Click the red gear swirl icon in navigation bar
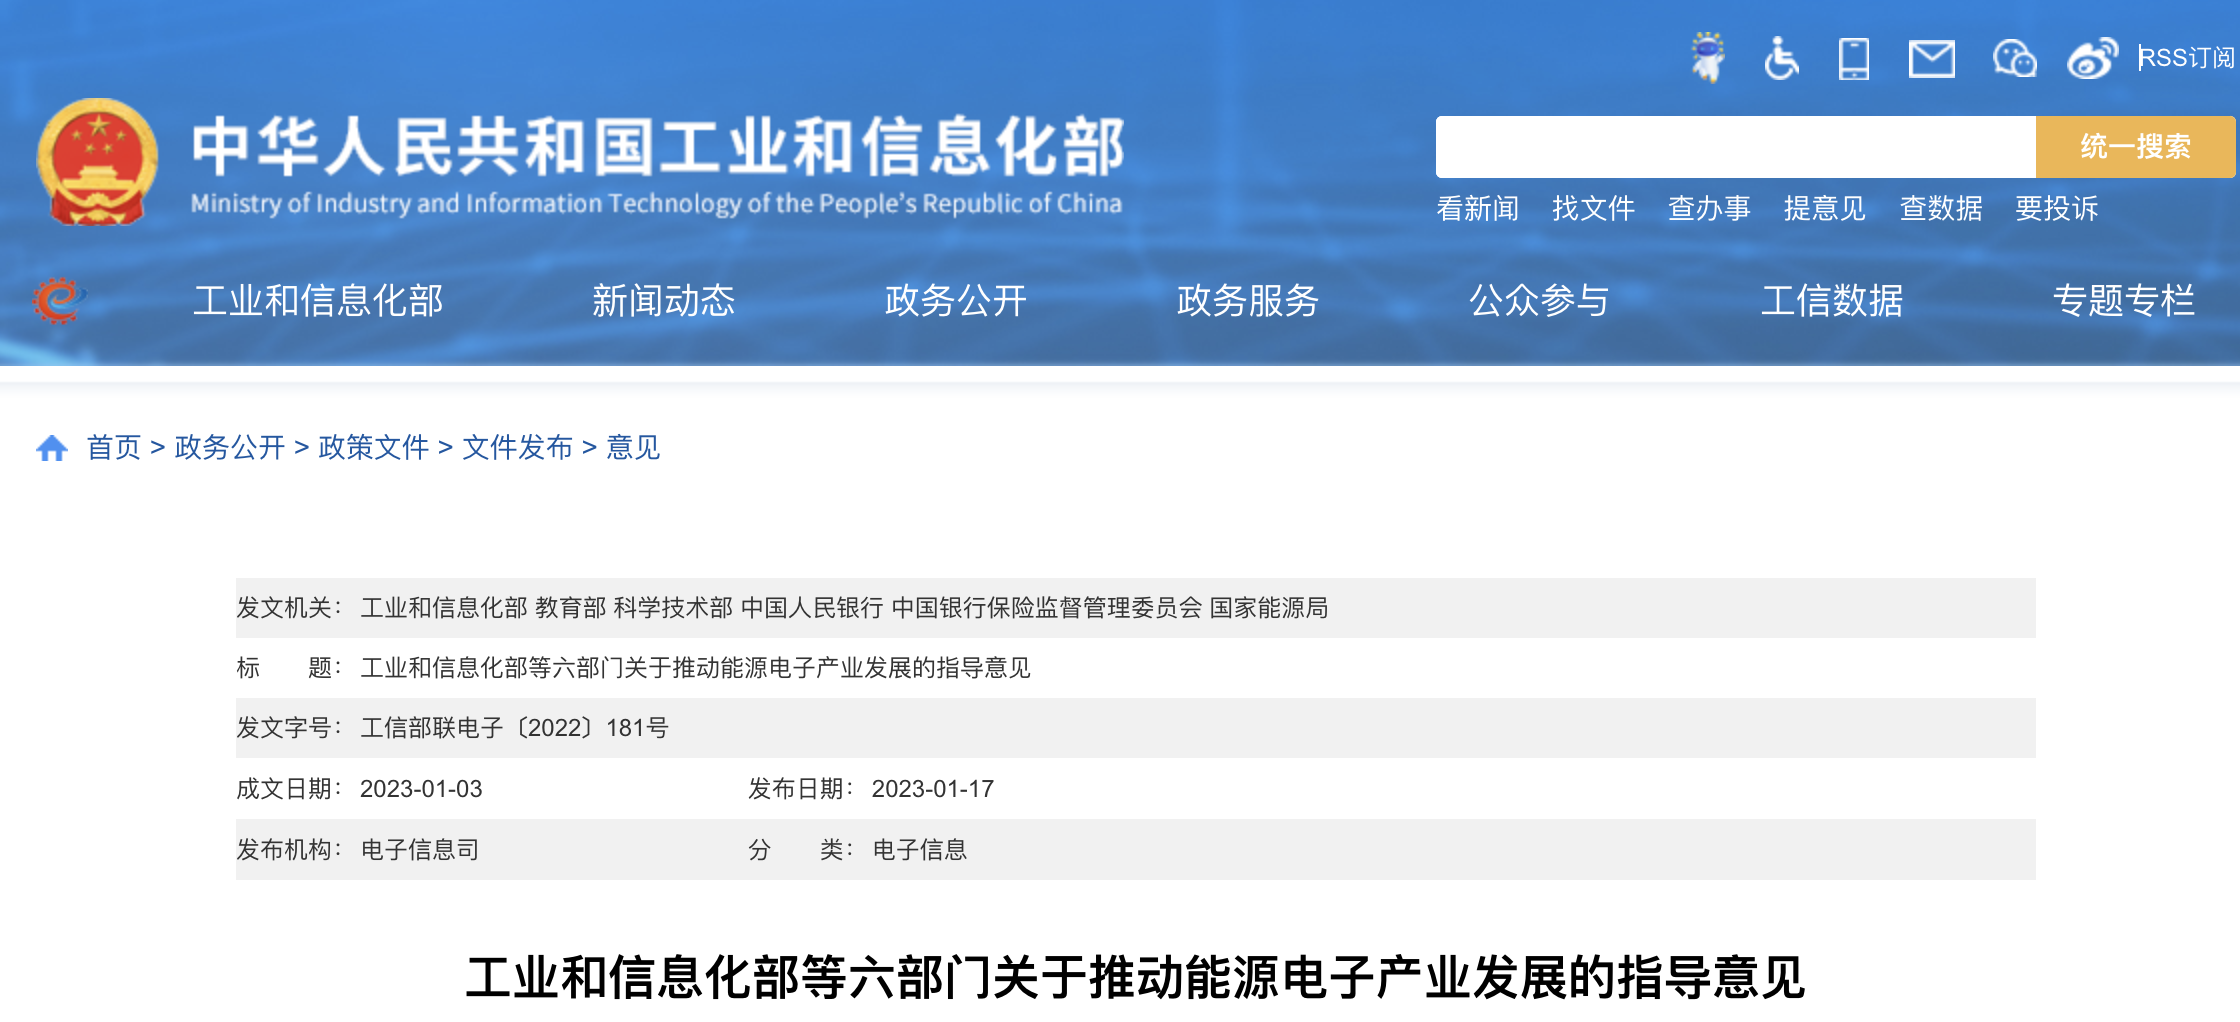Screen dimensions: 2240x1022 point(58,300)
